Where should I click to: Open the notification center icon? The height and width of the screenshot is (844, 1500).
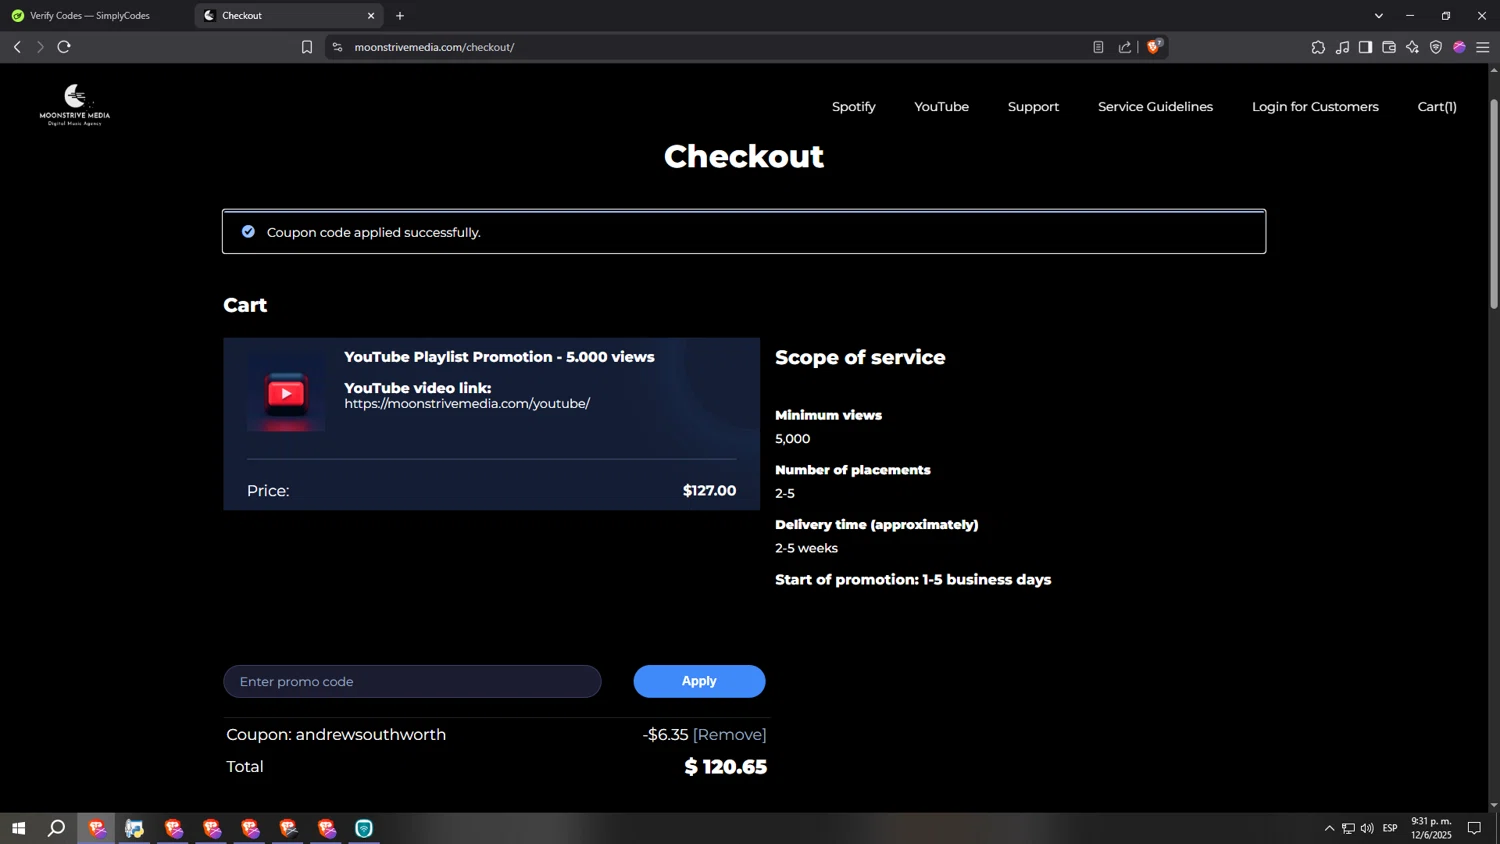tap(1474, 828)
